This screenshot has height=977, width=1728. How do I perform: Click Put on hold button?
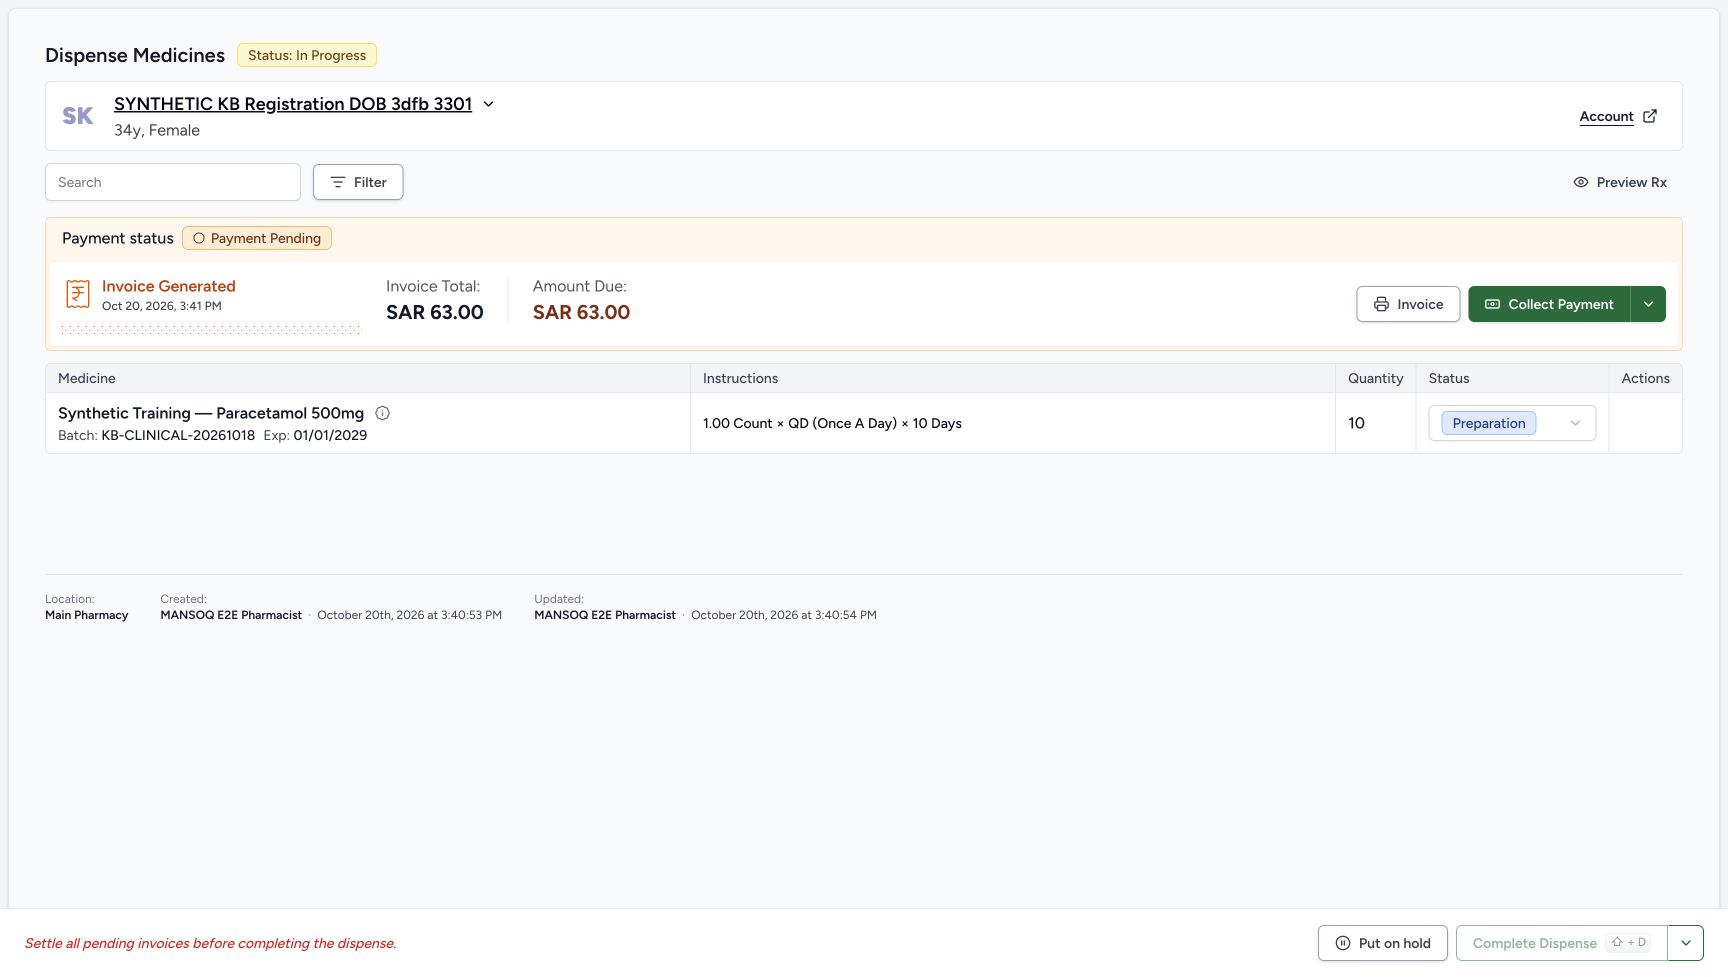1383,943
